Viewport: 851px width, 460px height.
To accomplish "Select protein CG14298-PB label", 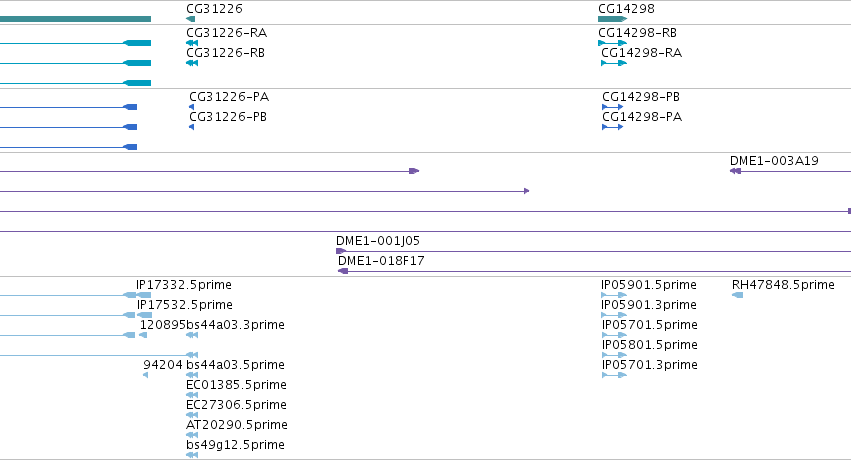I will [641, 97].
